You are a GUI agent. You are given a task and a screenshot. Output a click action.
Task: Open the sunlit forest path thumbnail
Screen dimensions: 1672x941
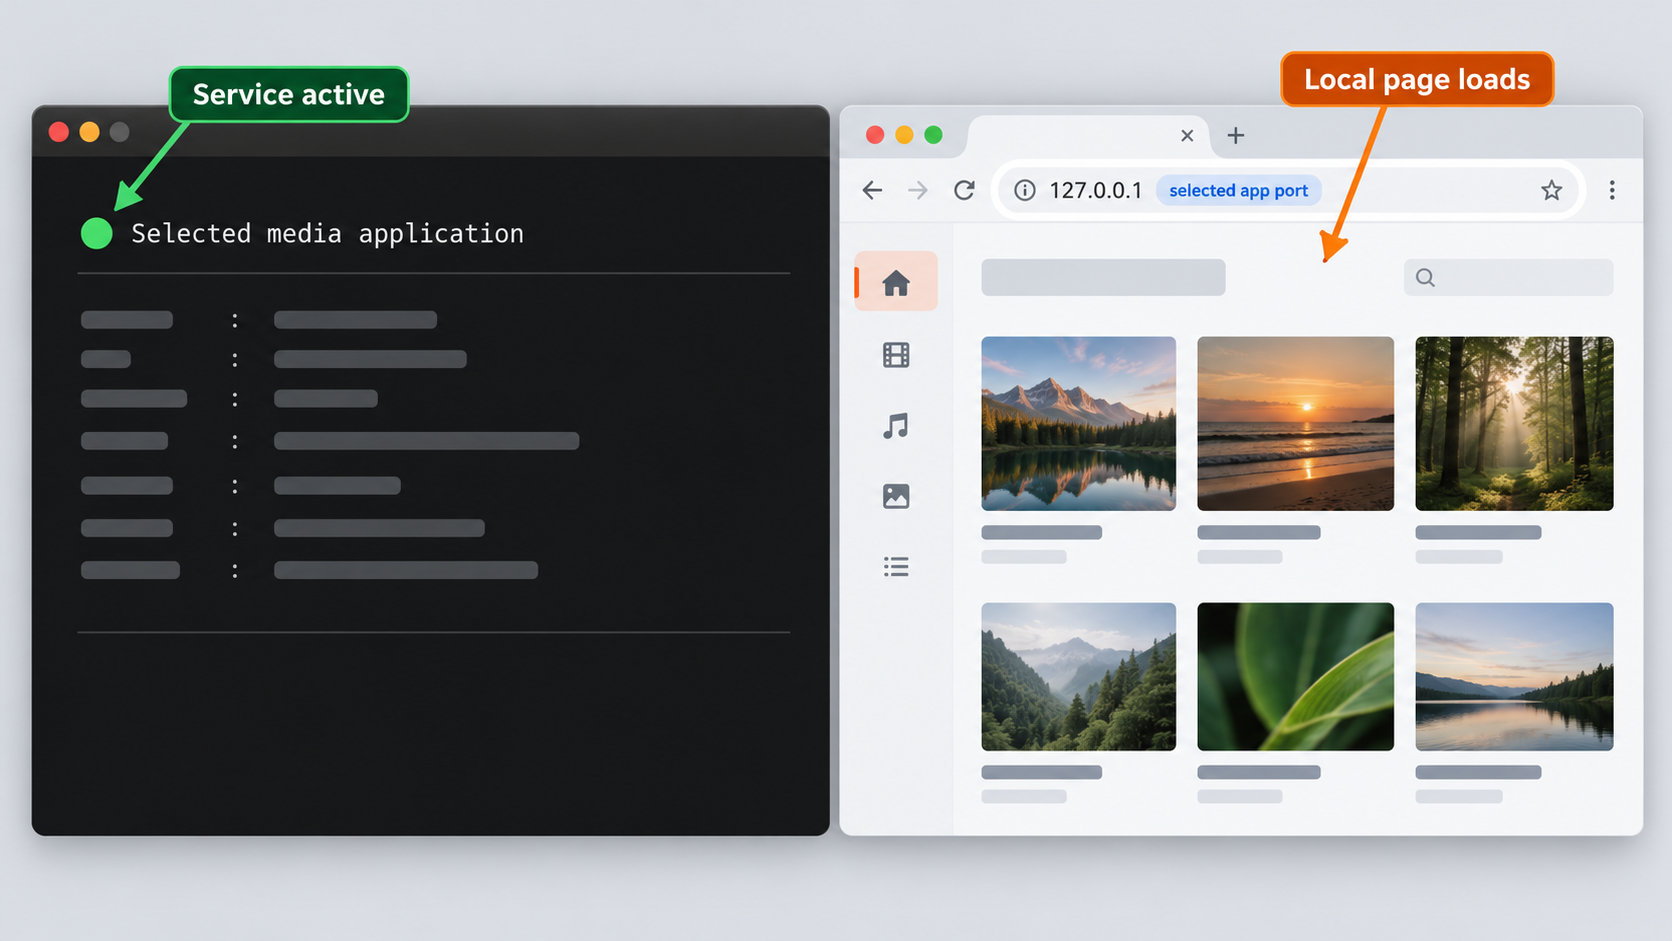coord(1514,424)
